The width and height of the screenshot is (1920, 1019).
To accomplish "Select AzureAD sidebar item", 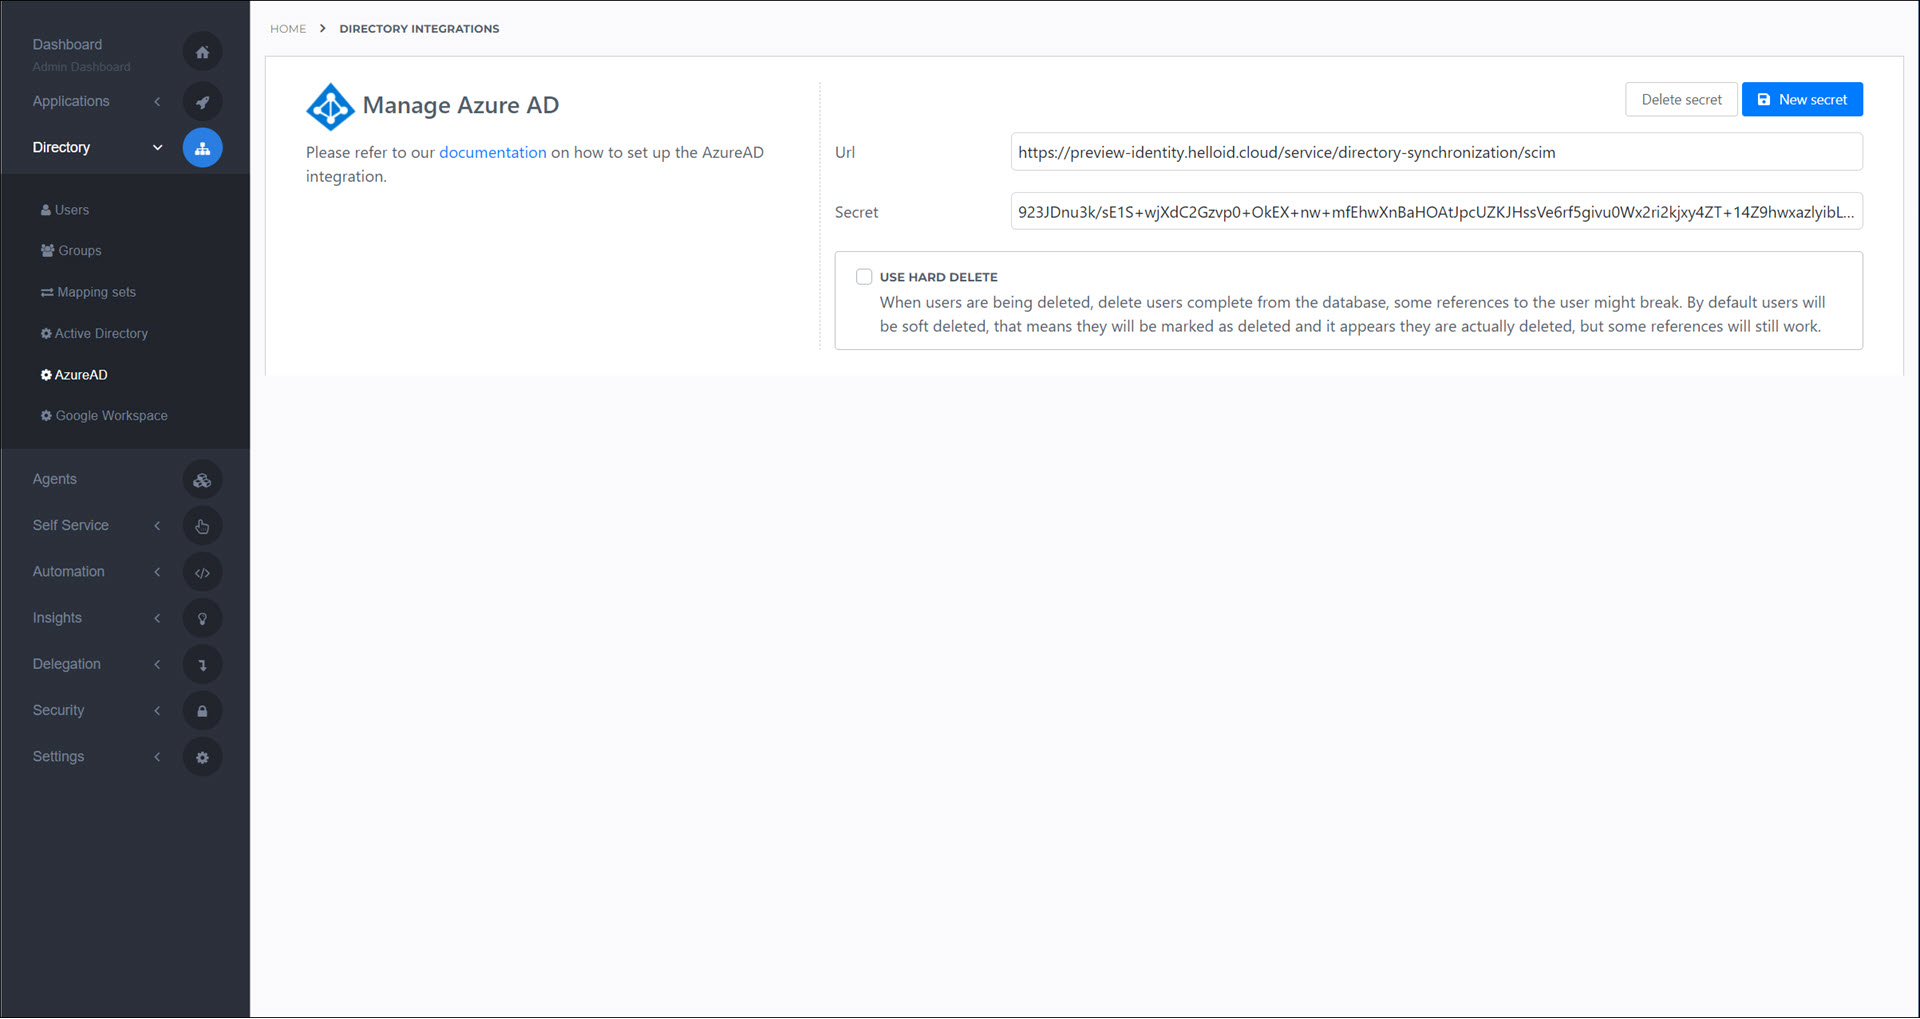I will pyautogui.click(x=74, y=375).
